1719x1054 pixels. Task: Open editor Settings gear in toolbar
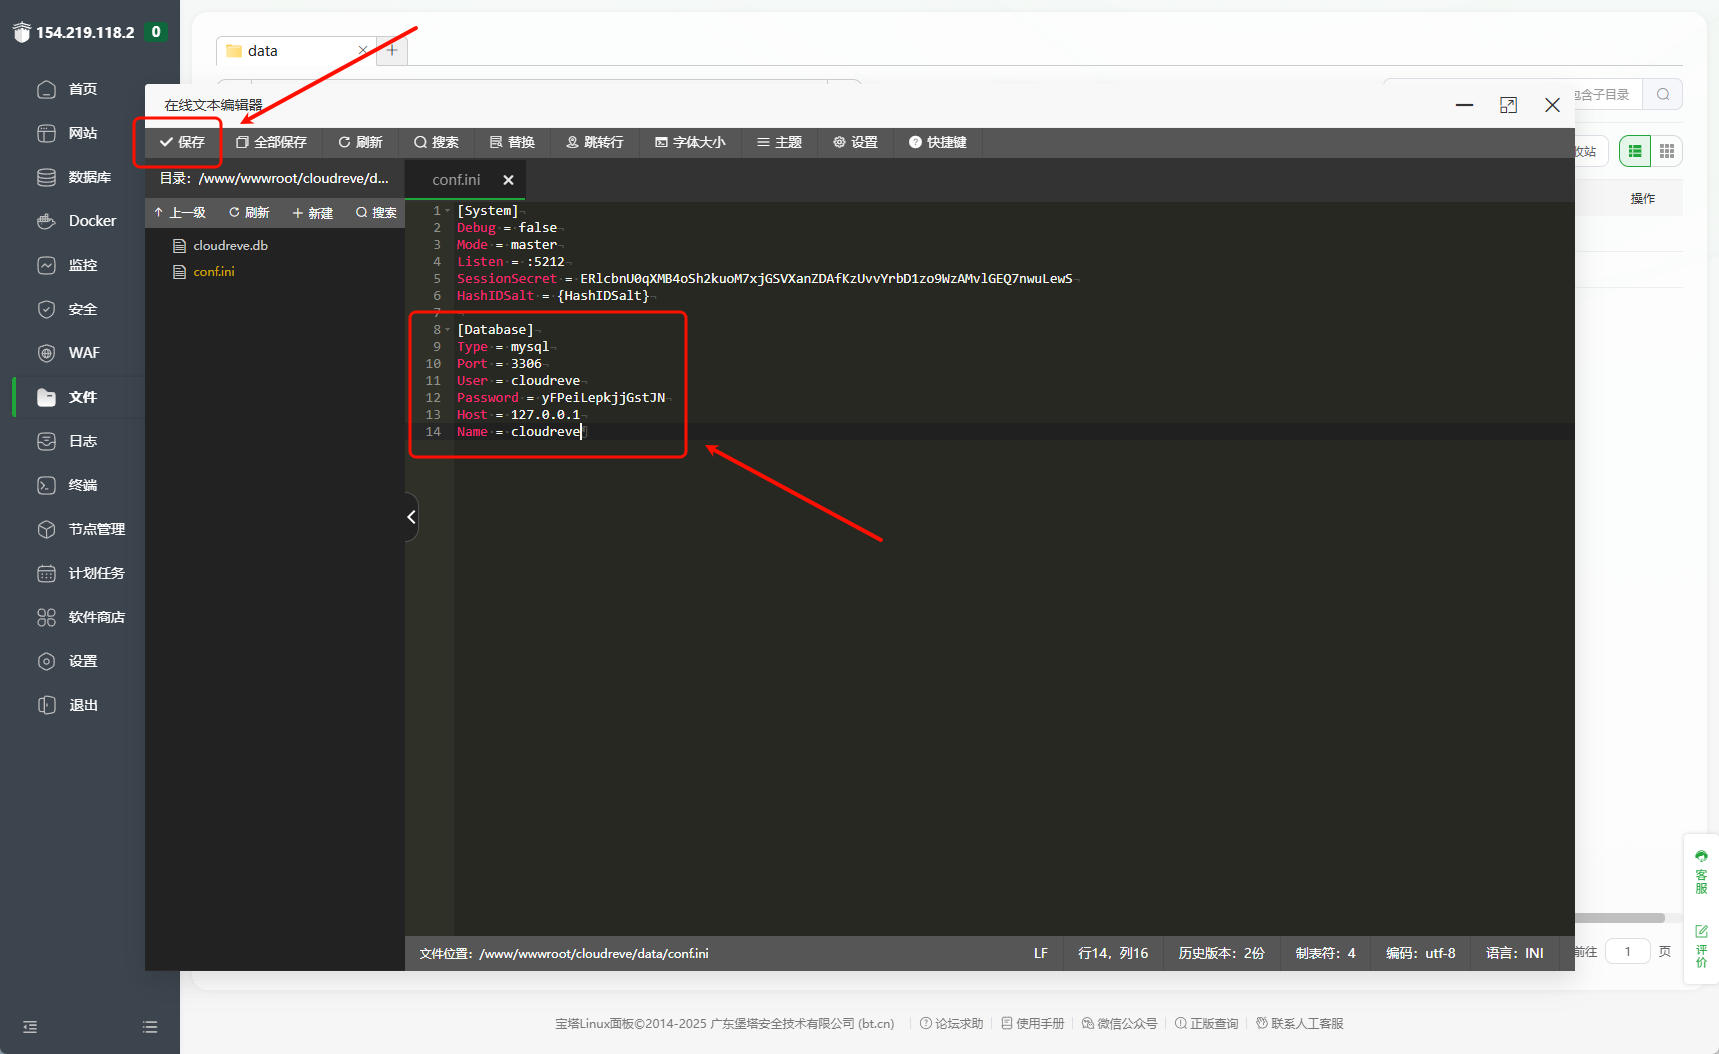855,142
